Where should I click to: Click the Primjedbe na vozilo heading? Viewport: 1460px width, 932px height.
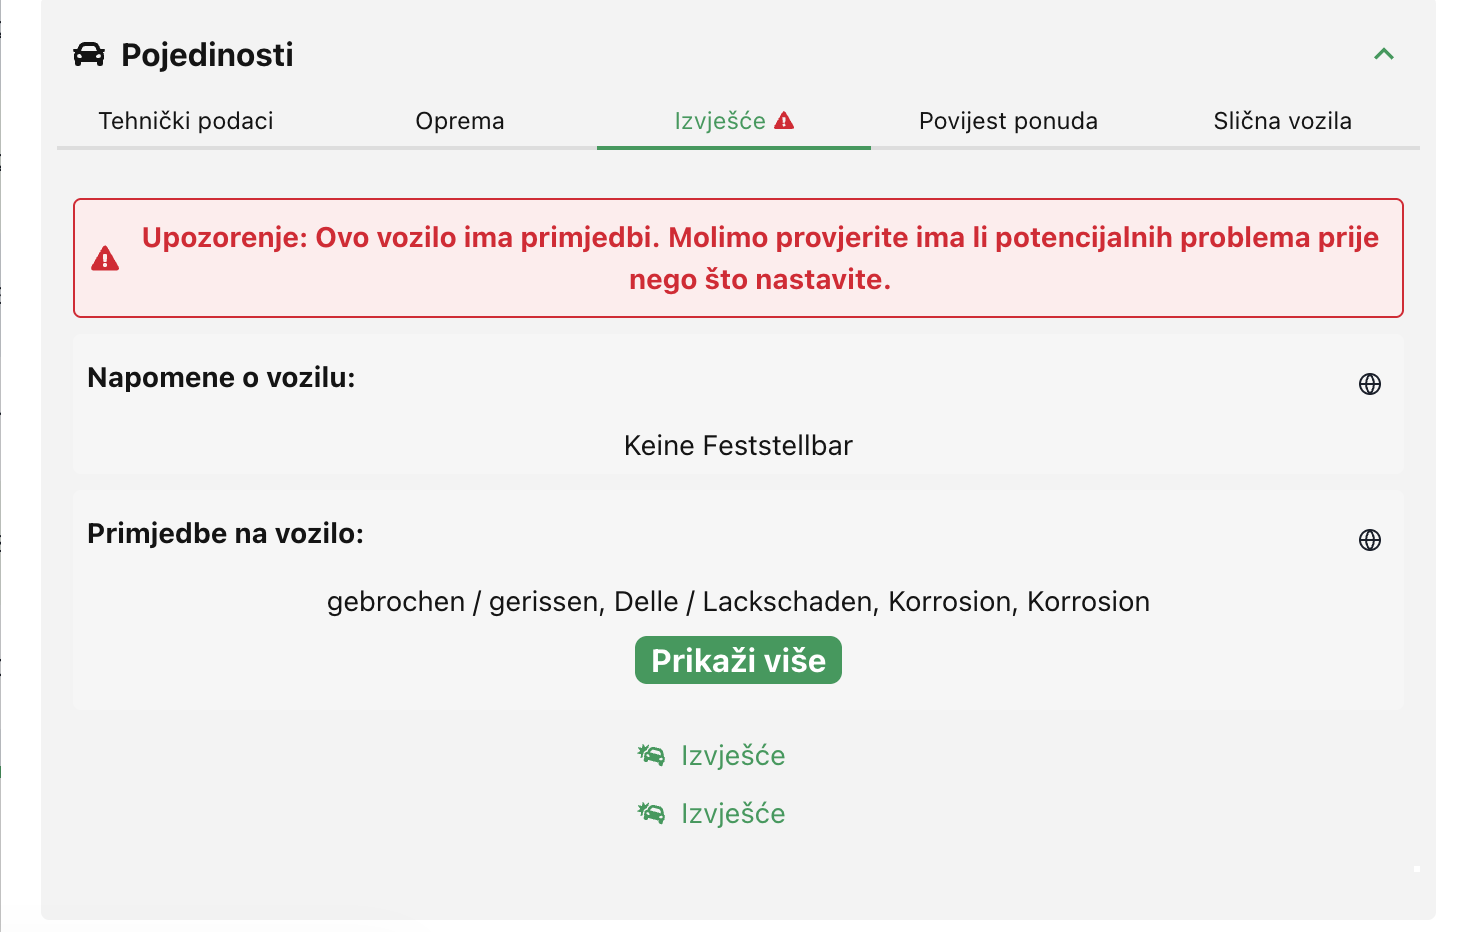[x=225, y=534]
